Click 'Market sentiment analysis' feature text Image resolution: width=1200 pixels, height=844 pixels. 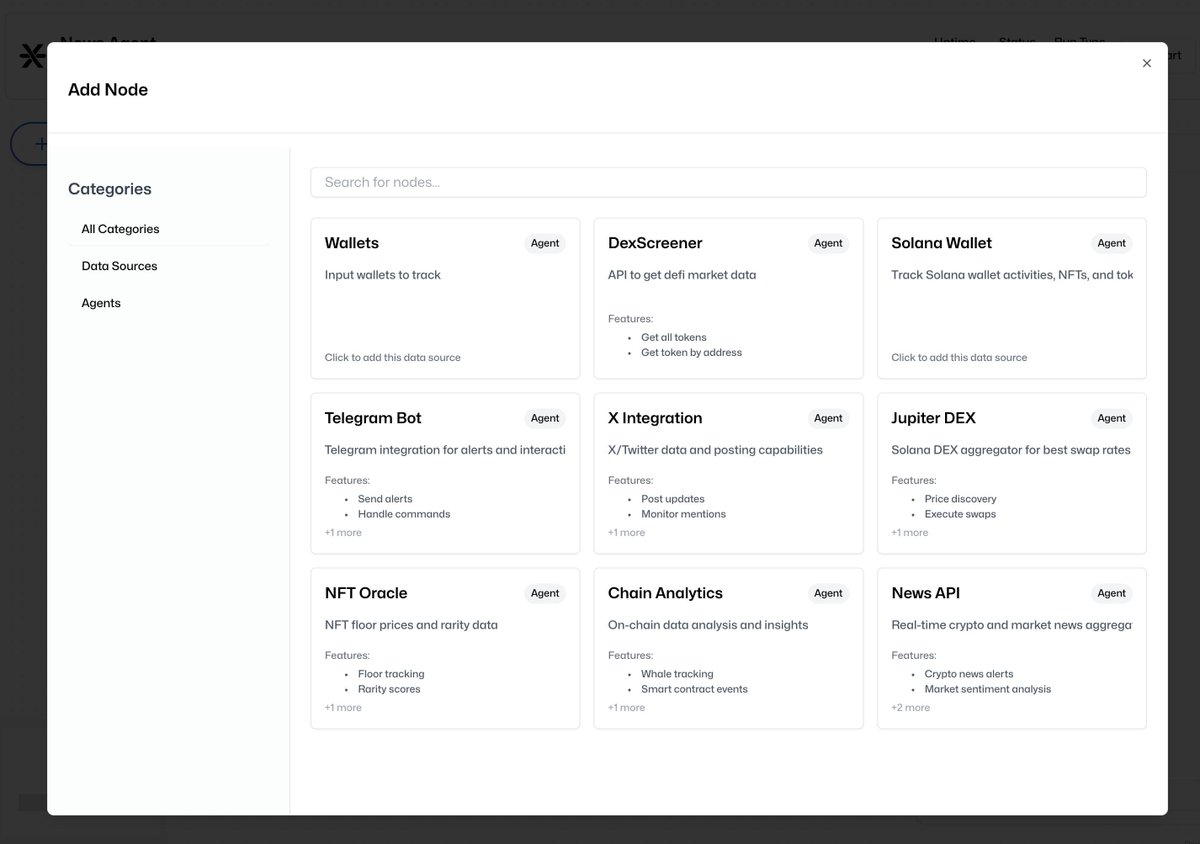pyautogui.click(x=988, y=689)
